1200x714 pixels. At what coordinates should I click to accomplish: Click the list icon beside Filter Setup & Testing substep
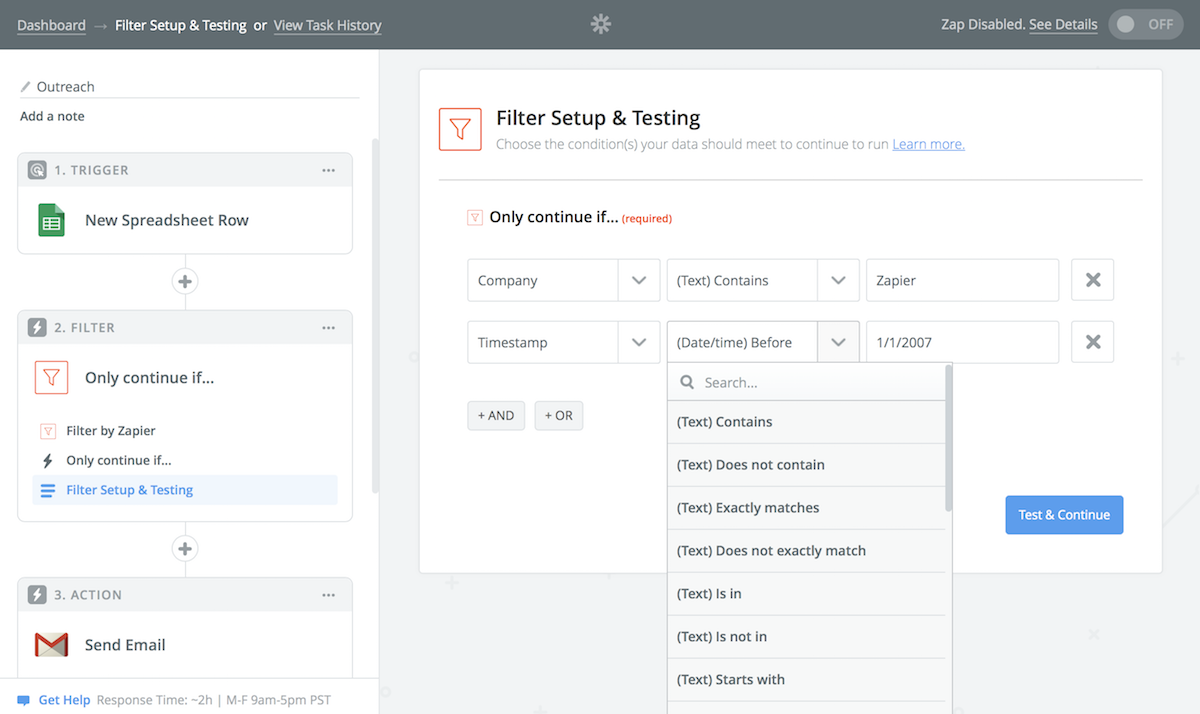47,490
